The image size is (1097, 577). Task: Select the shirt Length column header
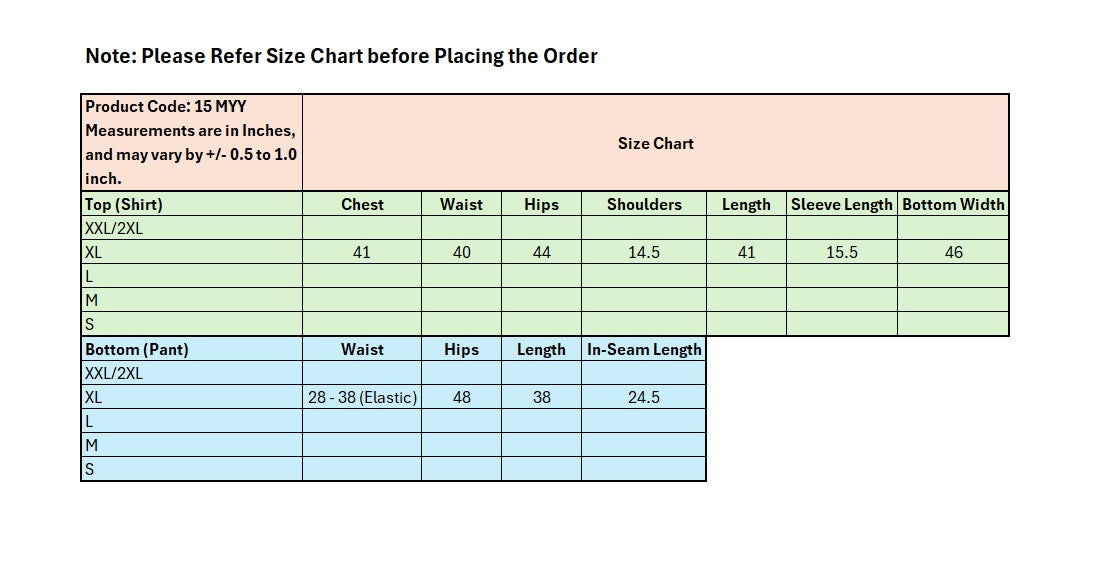click(746, 204)
